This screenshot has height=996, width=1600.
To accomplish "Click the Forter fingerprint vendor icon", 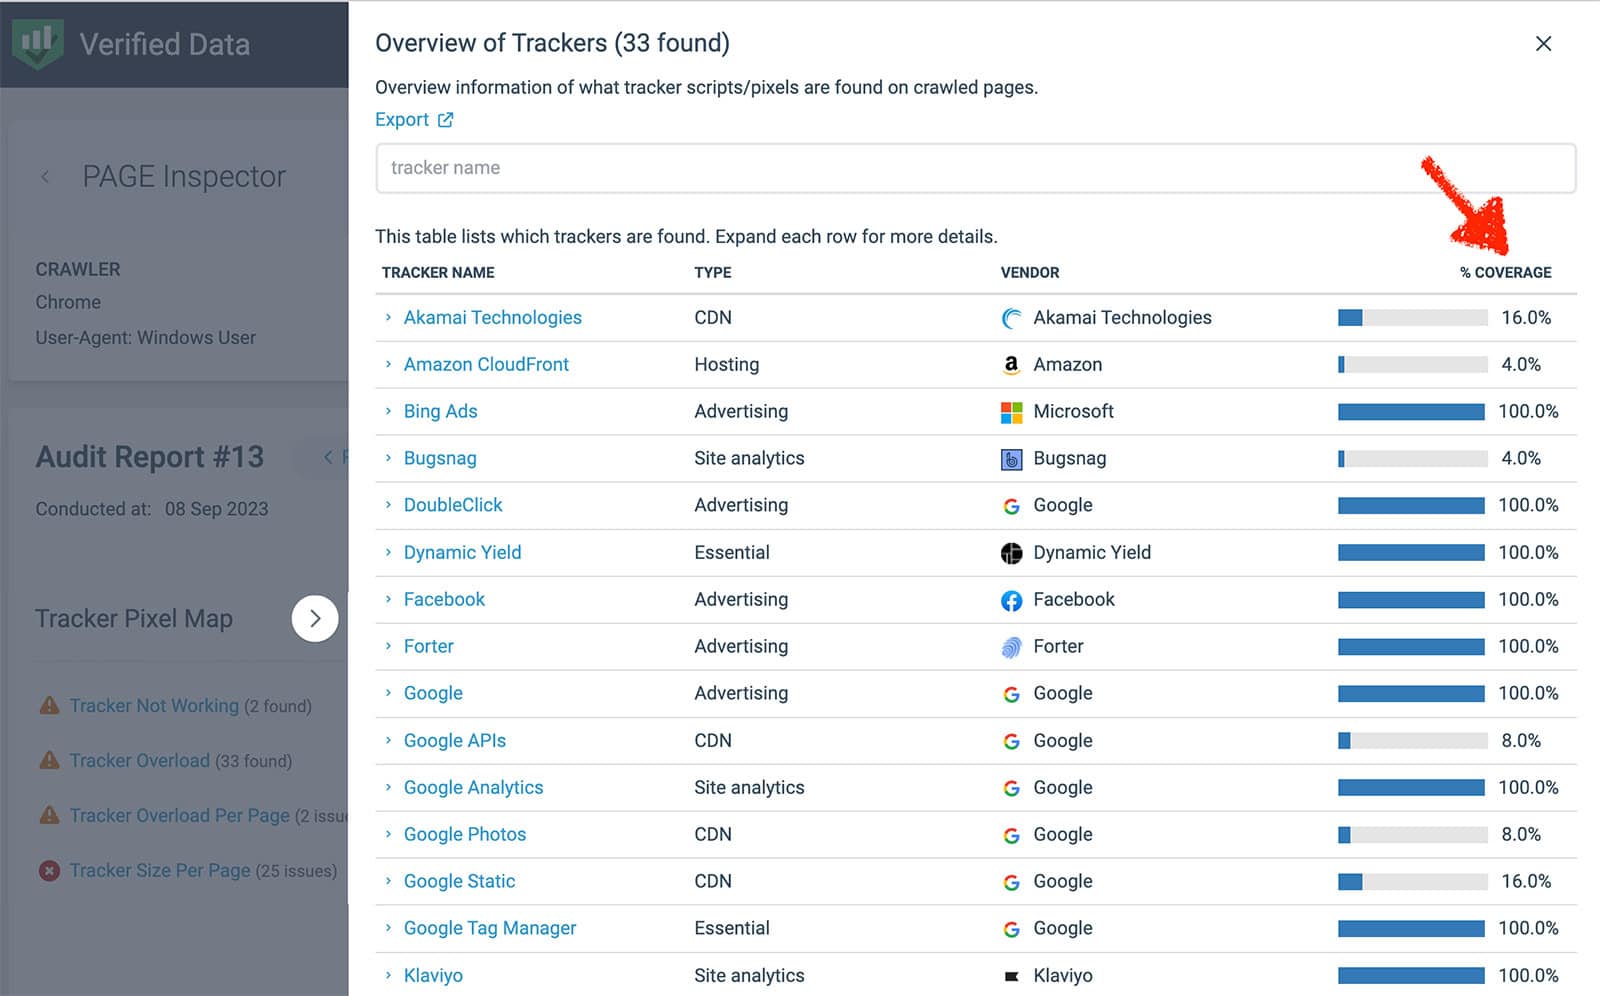I will click(1011, 647).
